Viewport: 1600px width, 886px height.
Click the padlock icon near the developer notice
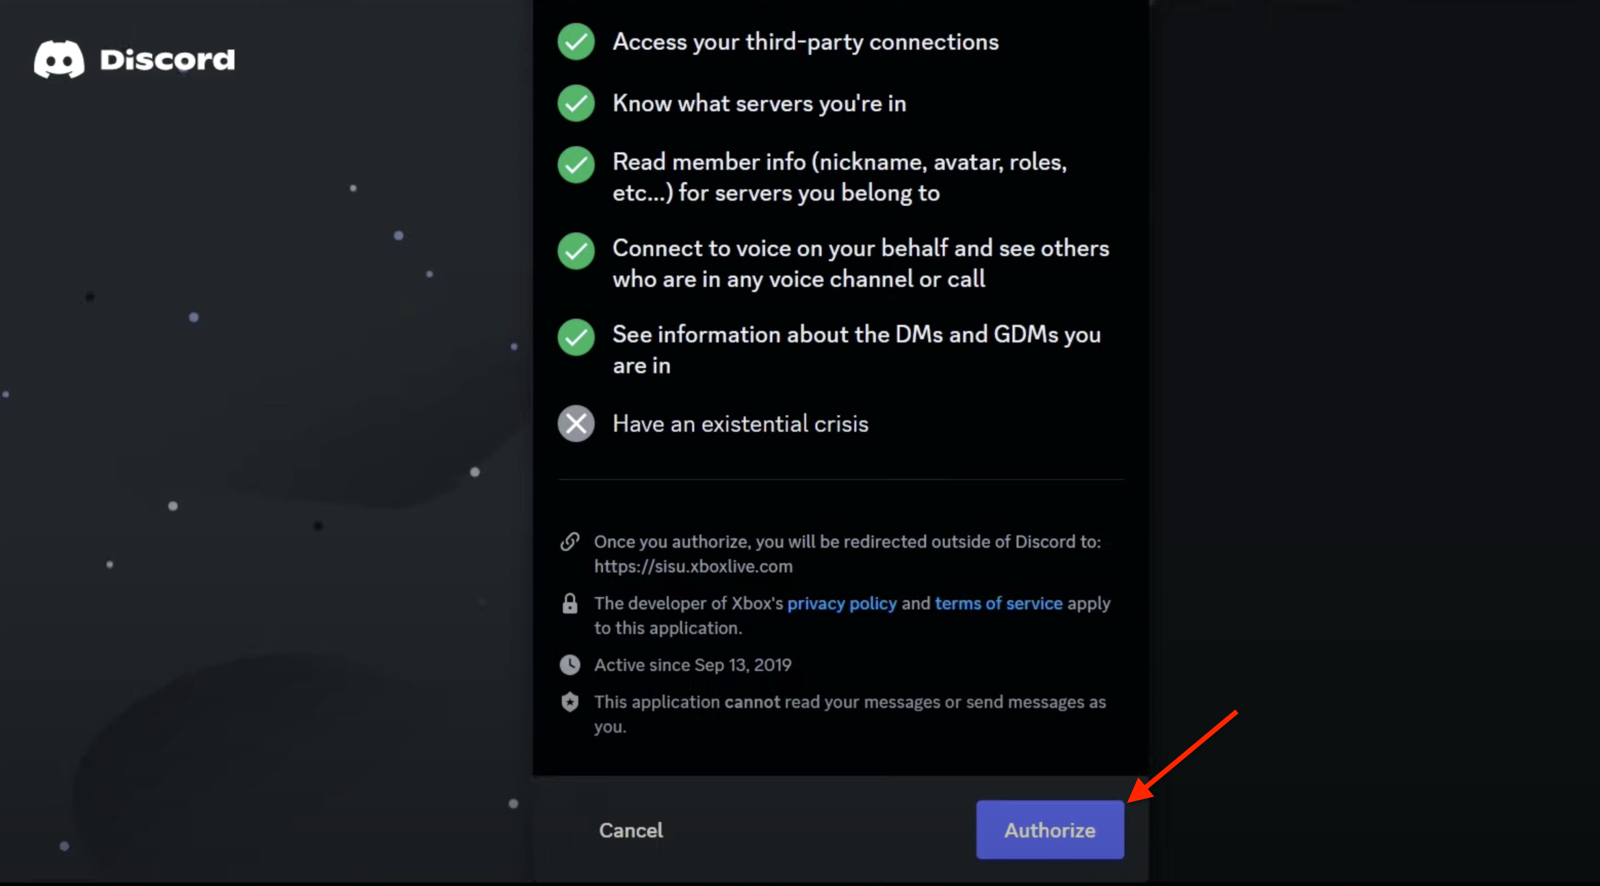coord(570,603)
